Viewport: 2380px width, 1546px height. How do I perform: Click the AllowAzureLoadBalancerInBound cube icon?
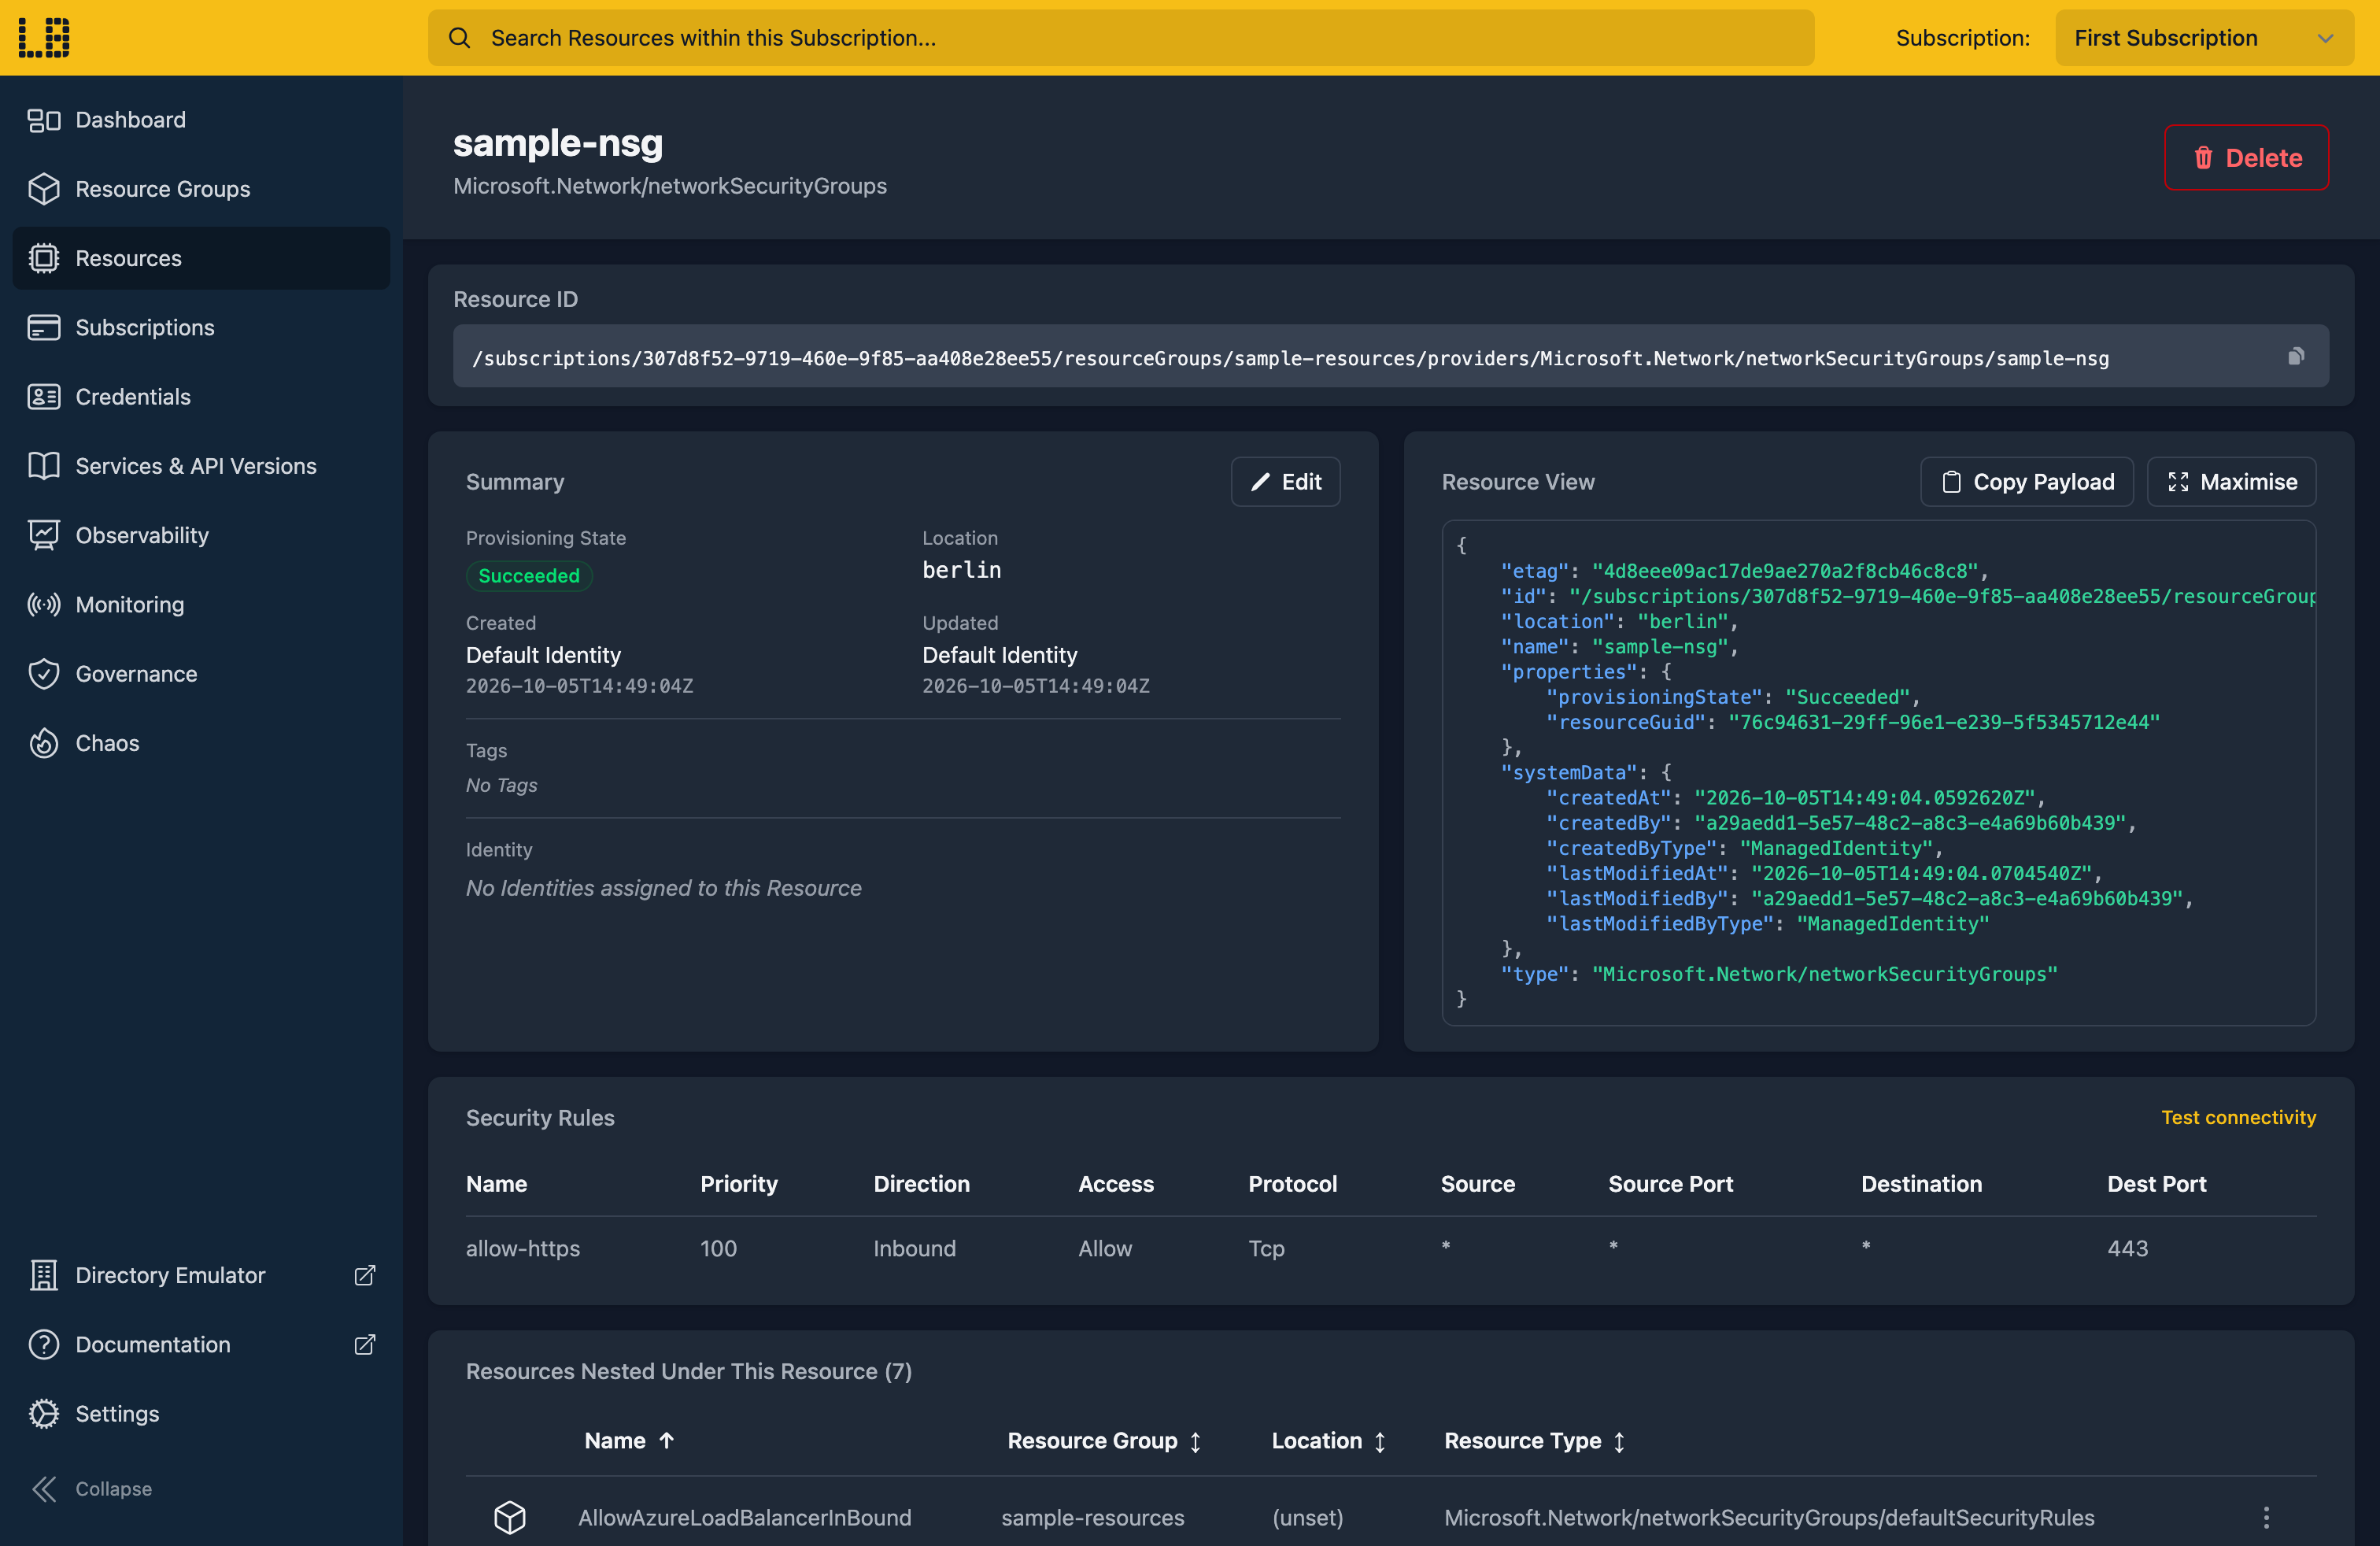click(510, 1517)
